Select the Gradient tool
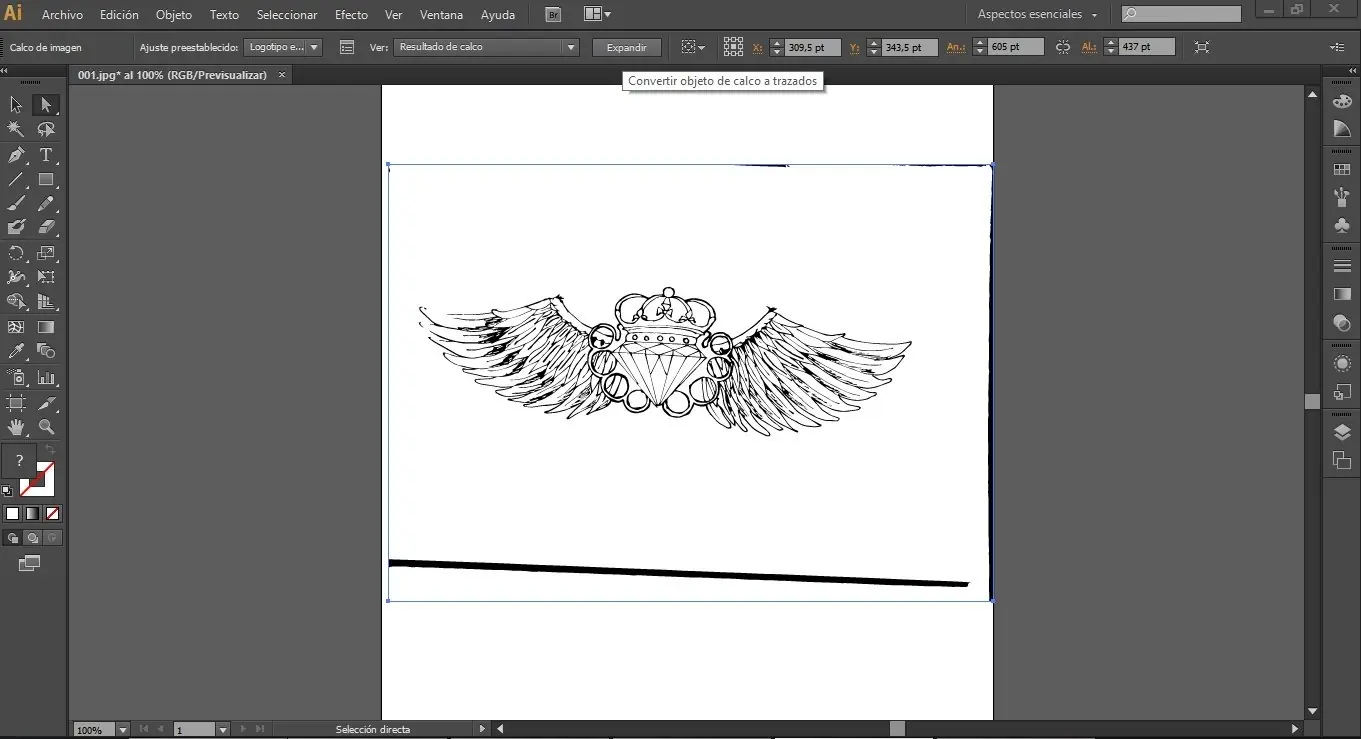 pyautogui.click(x=46, y=327)
